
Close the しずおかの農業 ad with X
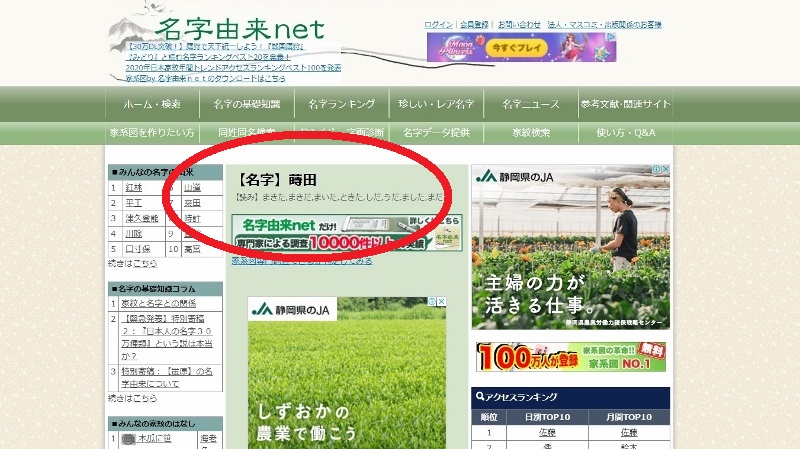442,302
